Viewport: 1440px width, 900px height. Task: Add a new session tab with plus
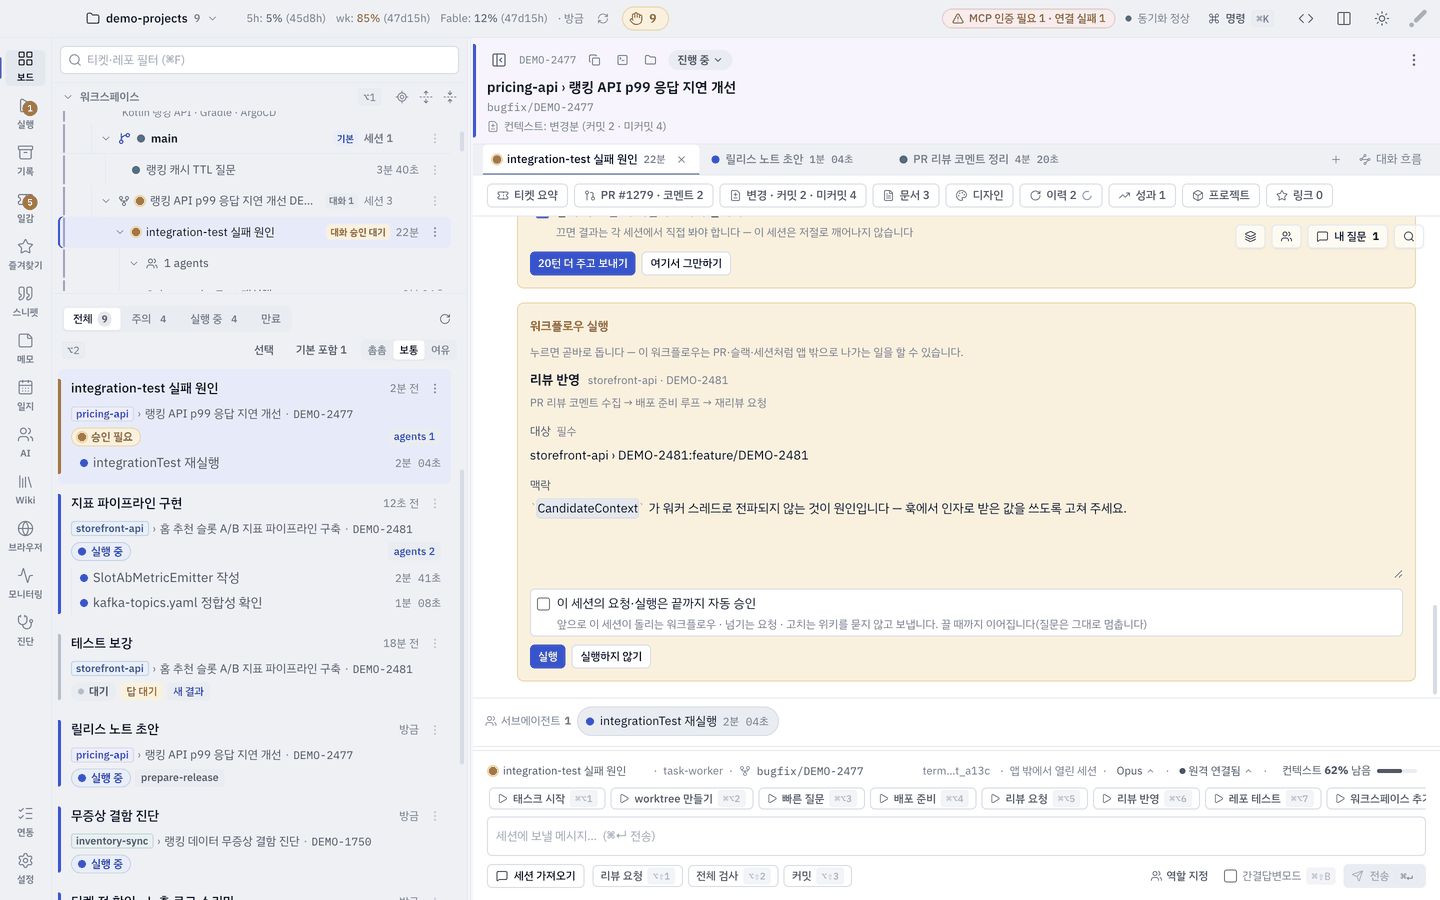pyautogui.click(x=1336, y=159)
